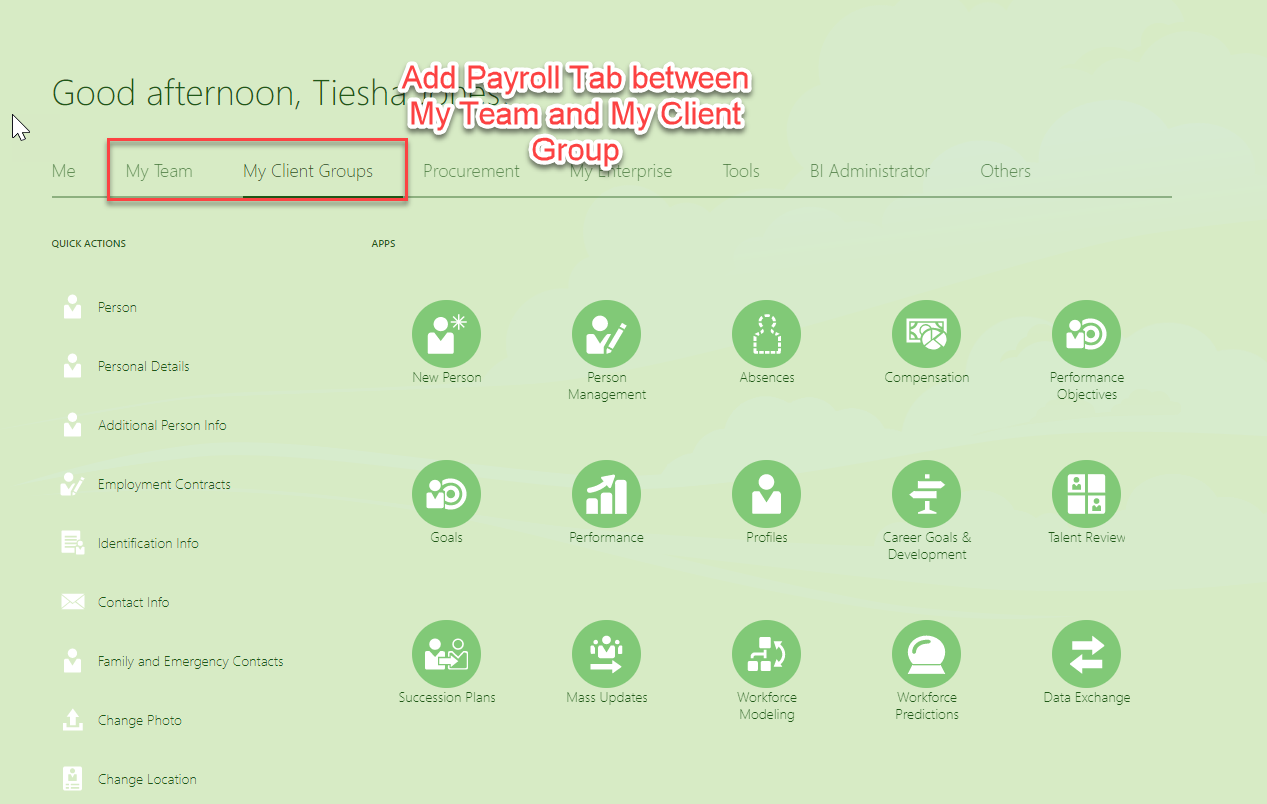This screenshot has width=1267, height=804.
Task: Open the Profiles app icon
Action: [766, 494]
